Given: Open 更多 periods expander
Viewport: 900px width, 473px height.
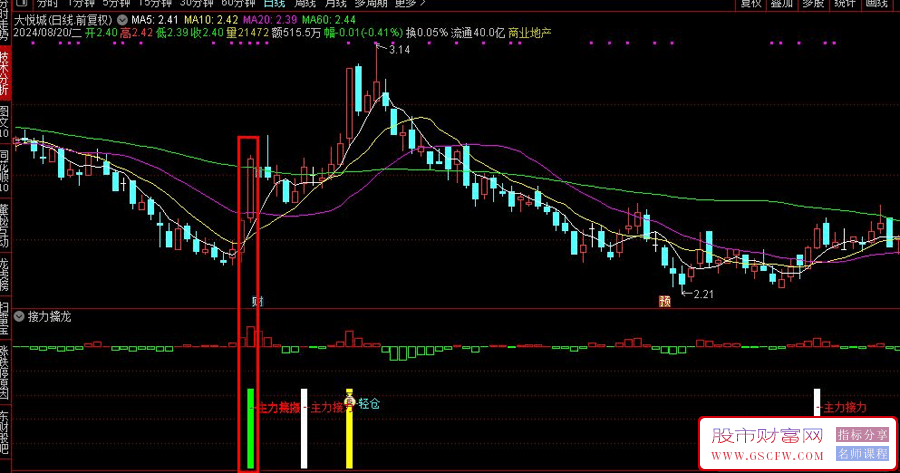Looking at the screenshot, I should pyautogui.click(x=410, y=3).
